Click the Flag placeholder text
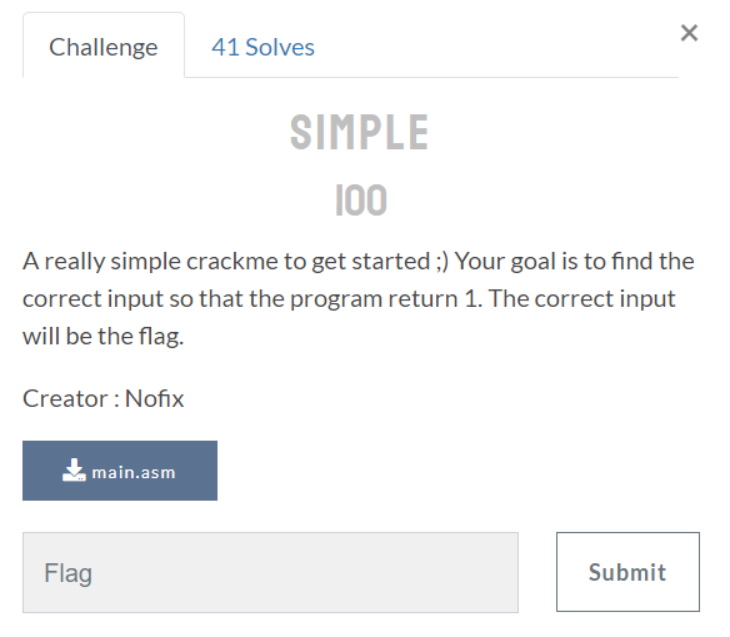Image resolution: width=730 pixels, height=637 pixels. 68,573
